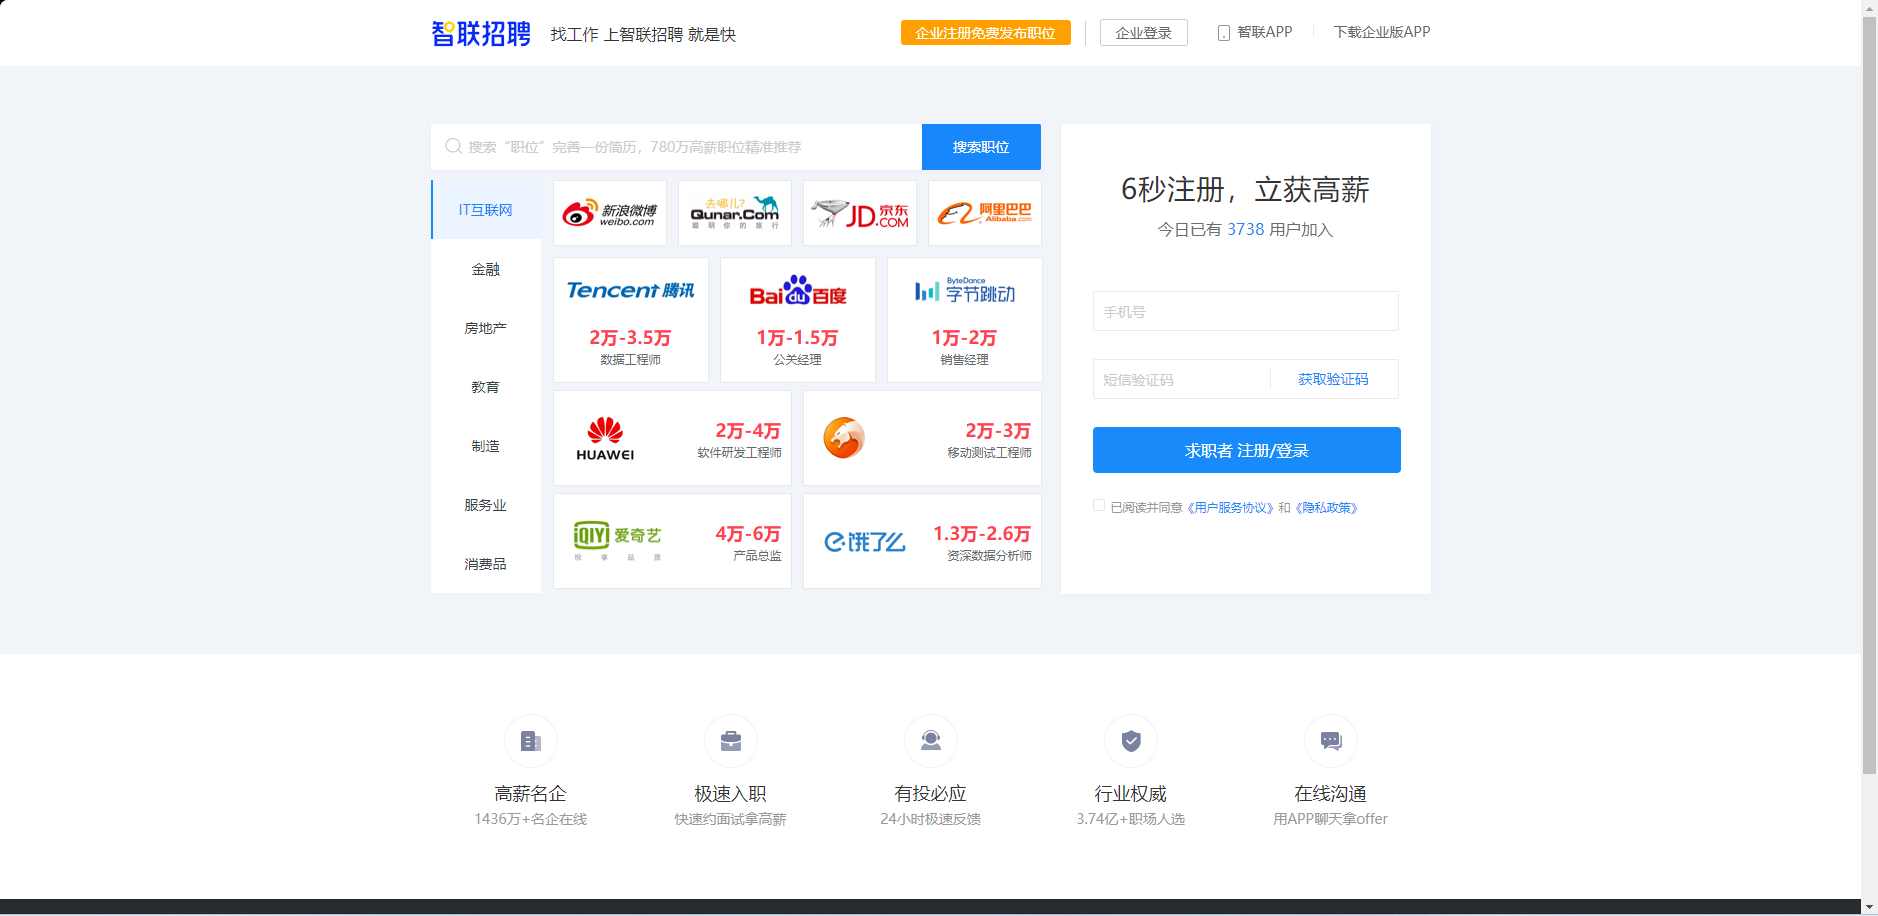This screenshot has height=916, width=1878.
Task: Click the 4万-6万 salary text
Action: point(748,534)
